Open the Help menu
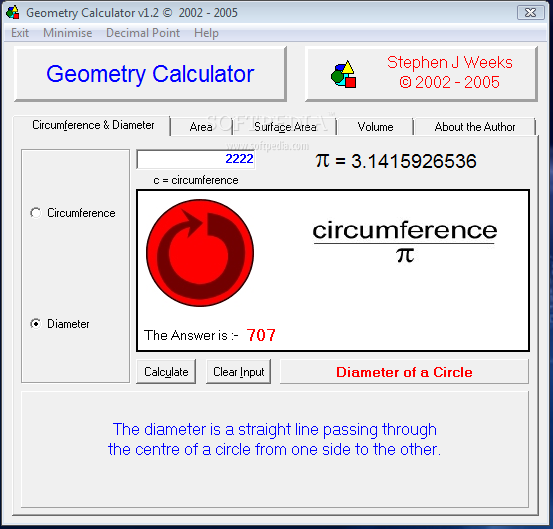 pos(206,33)
